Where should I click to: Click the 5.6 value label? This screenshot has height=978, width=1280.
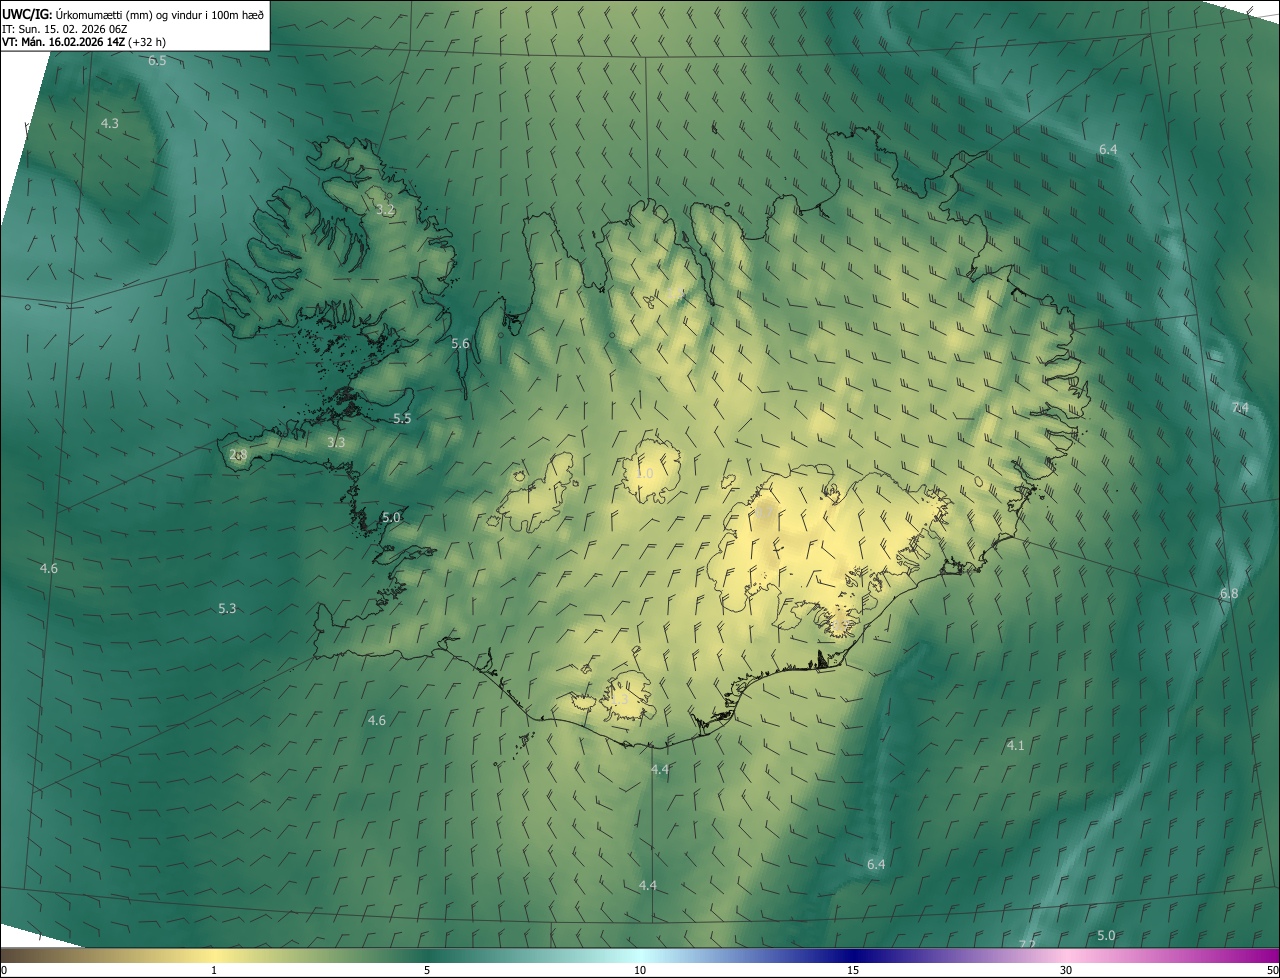[460, 343]
